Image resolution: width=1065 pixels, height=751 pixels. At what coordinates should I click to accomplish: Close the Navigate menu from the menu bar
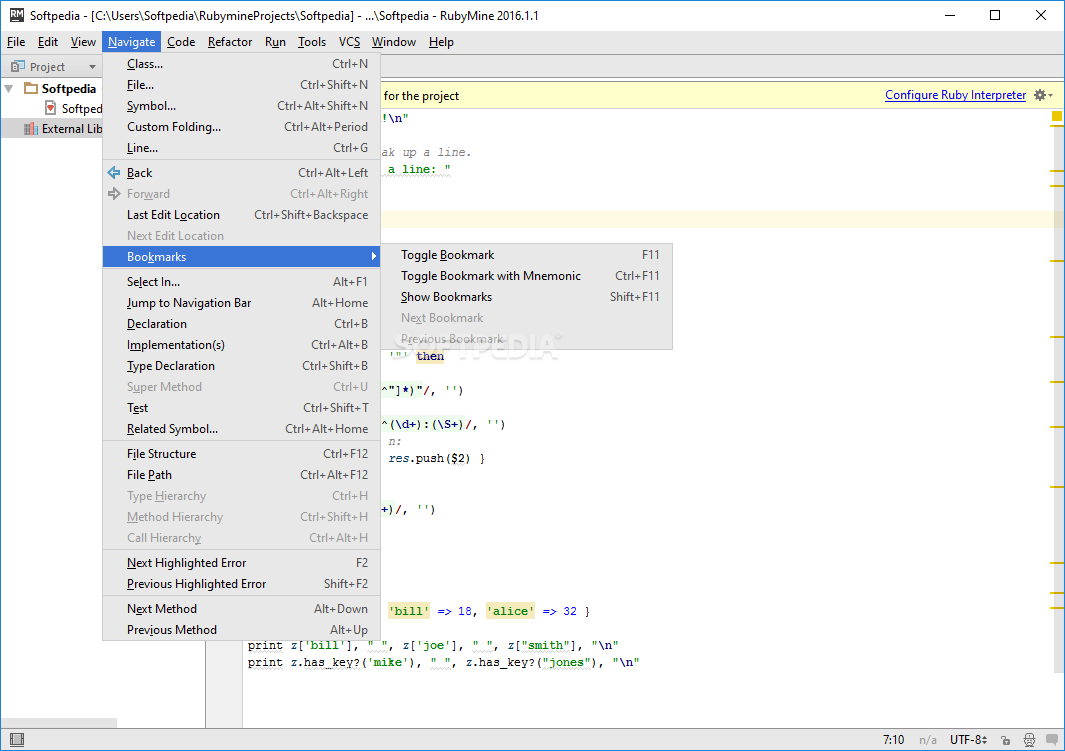[132, 42]
